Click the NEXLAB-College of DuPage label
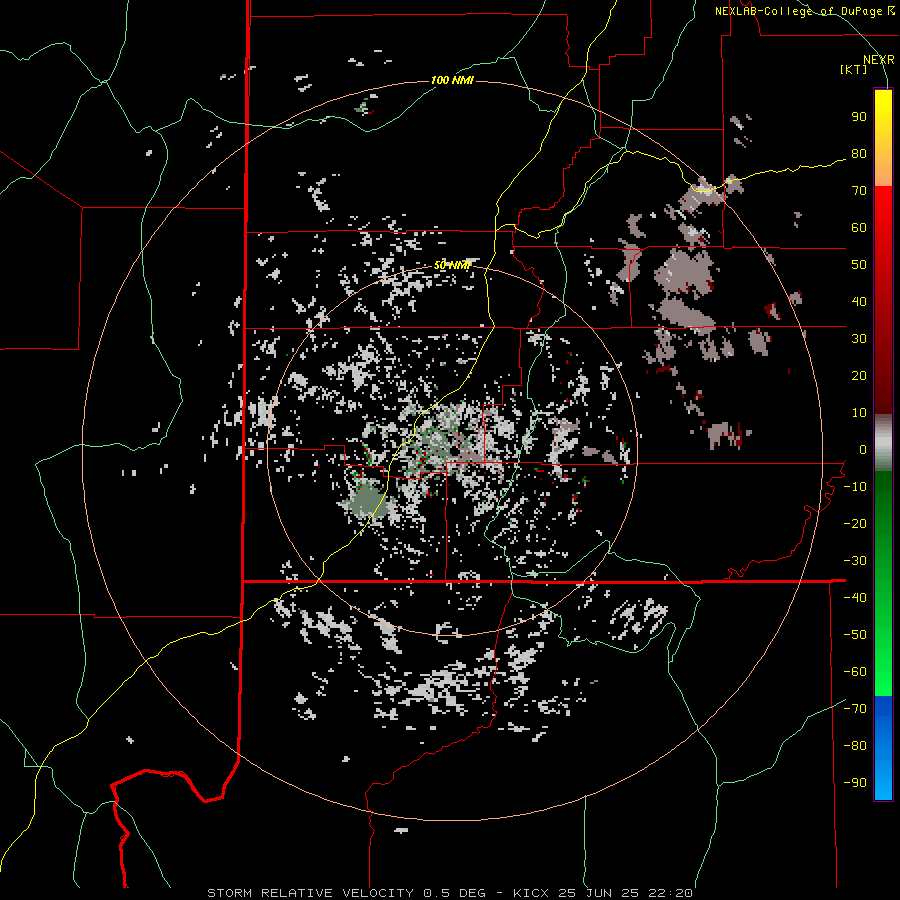This screenshot has height=900, width=900. [804, 11]
